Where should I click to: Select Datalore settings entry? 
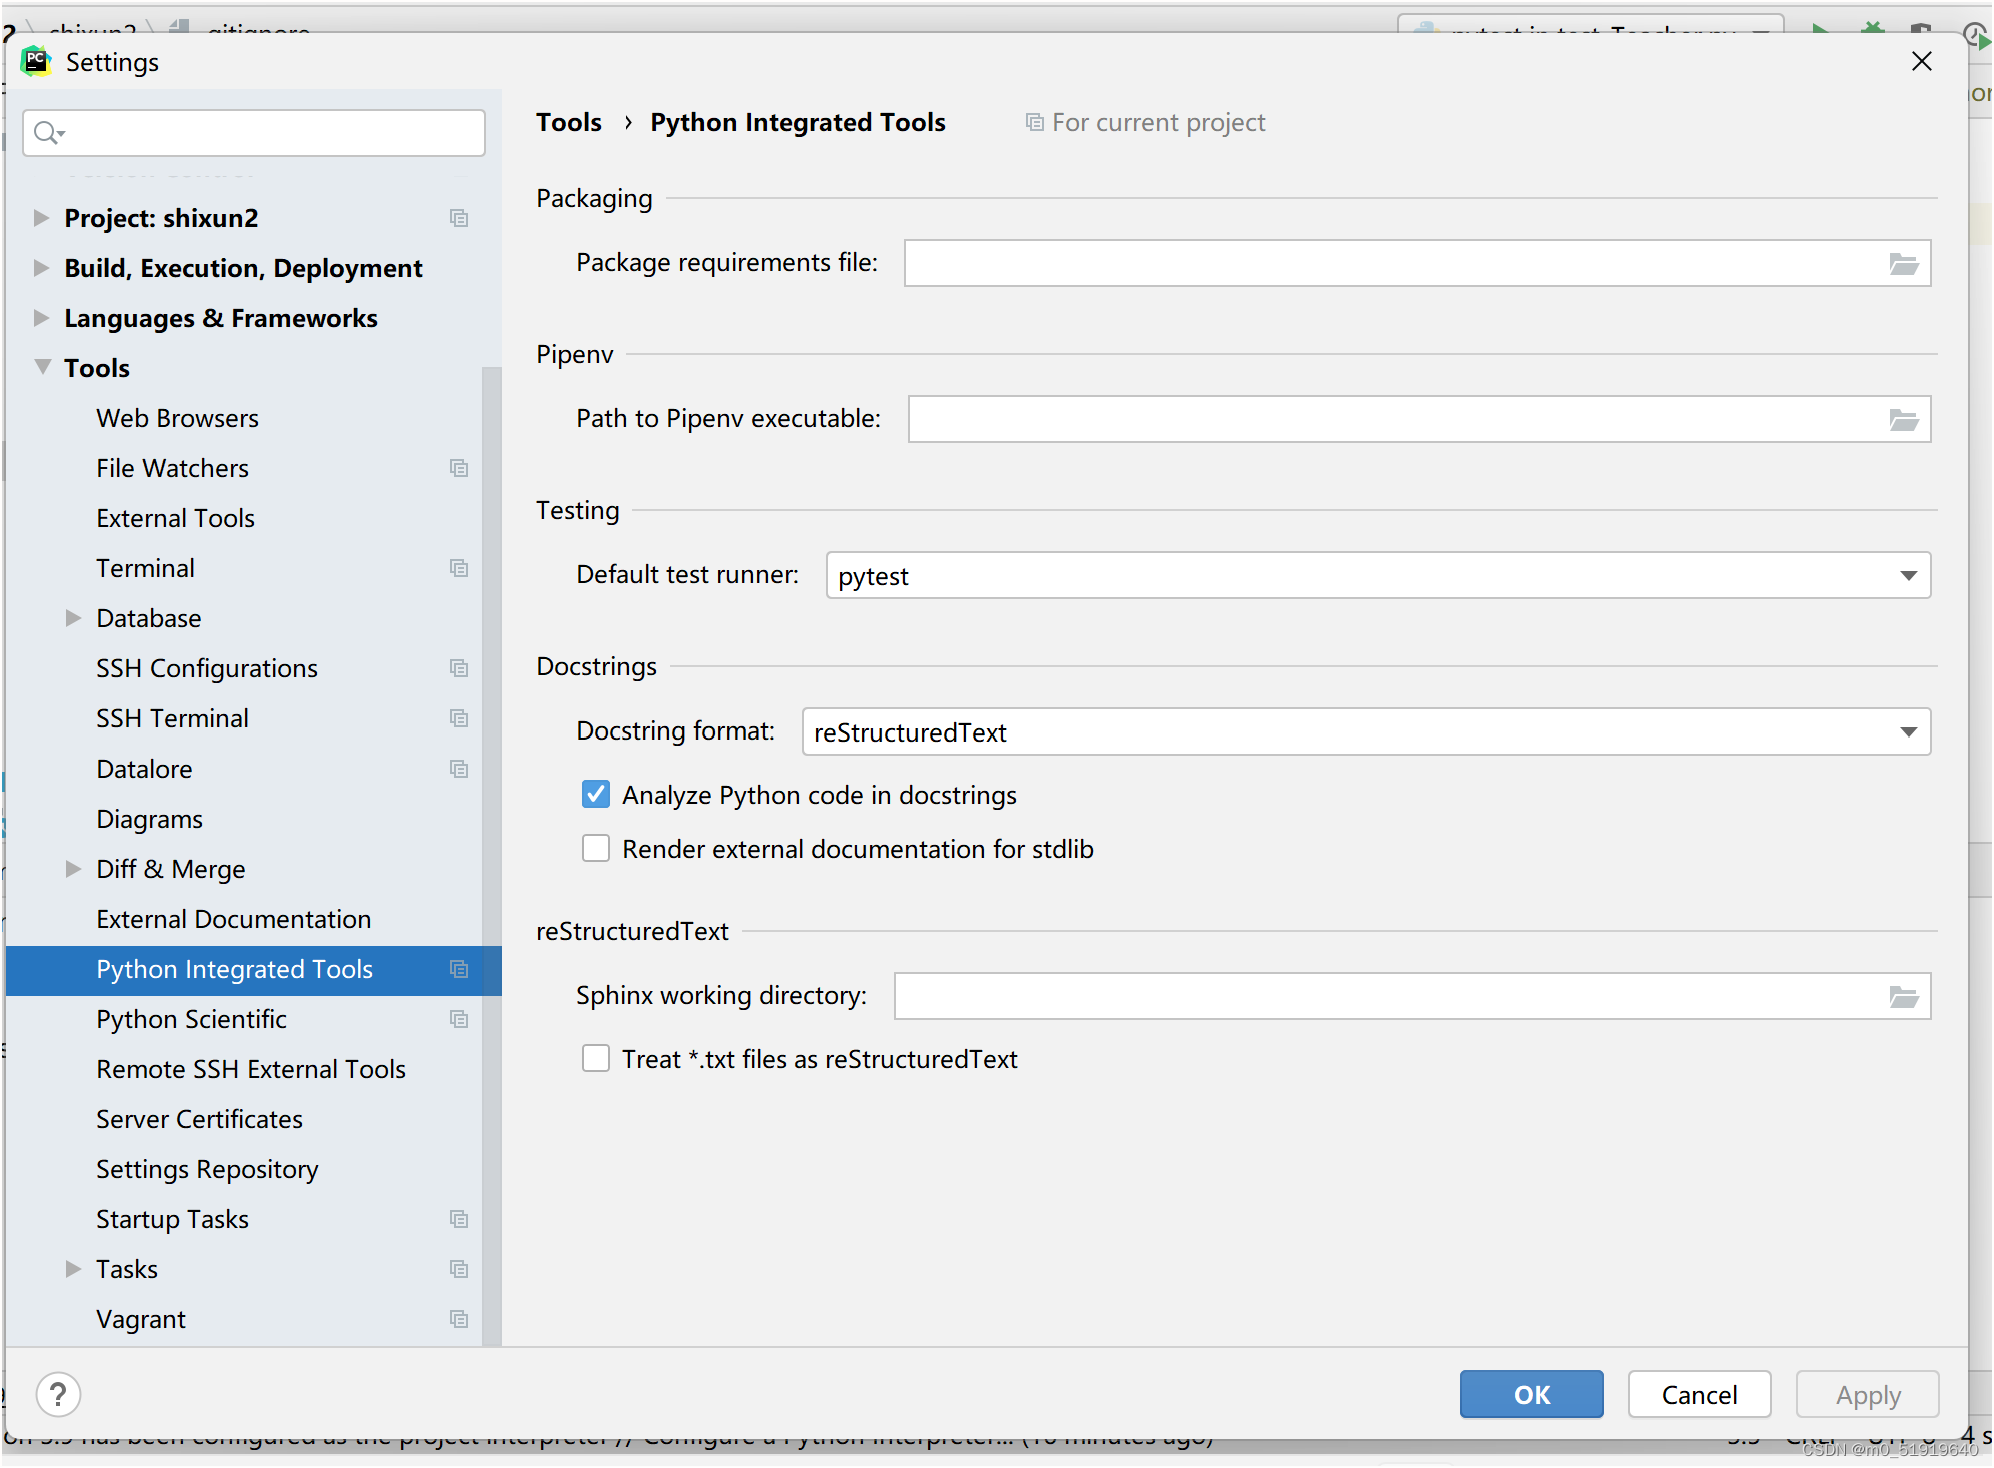[x=145, y=769]
